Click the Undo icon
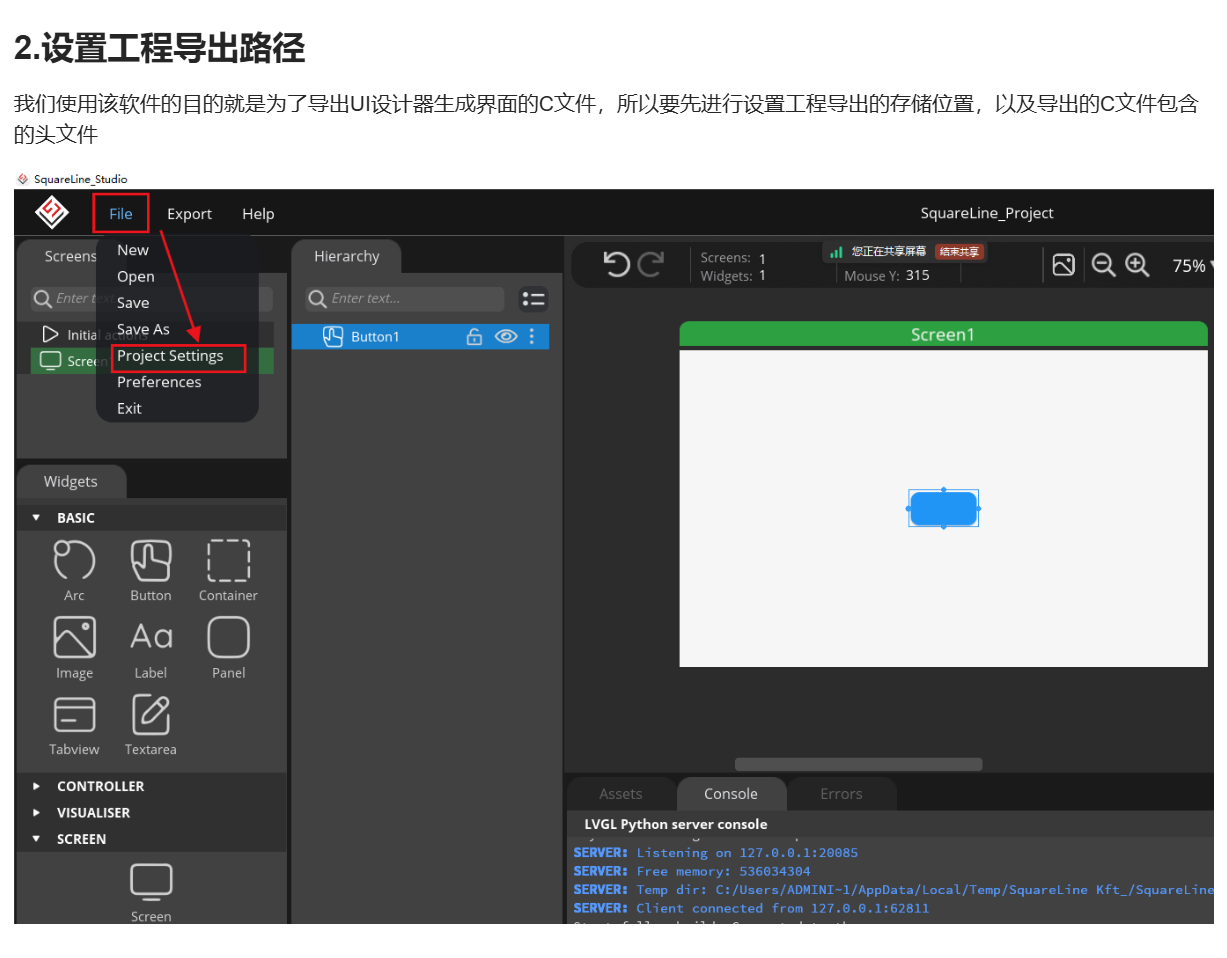This screenshot has width=1227, height=958. (x=617, y=264)
